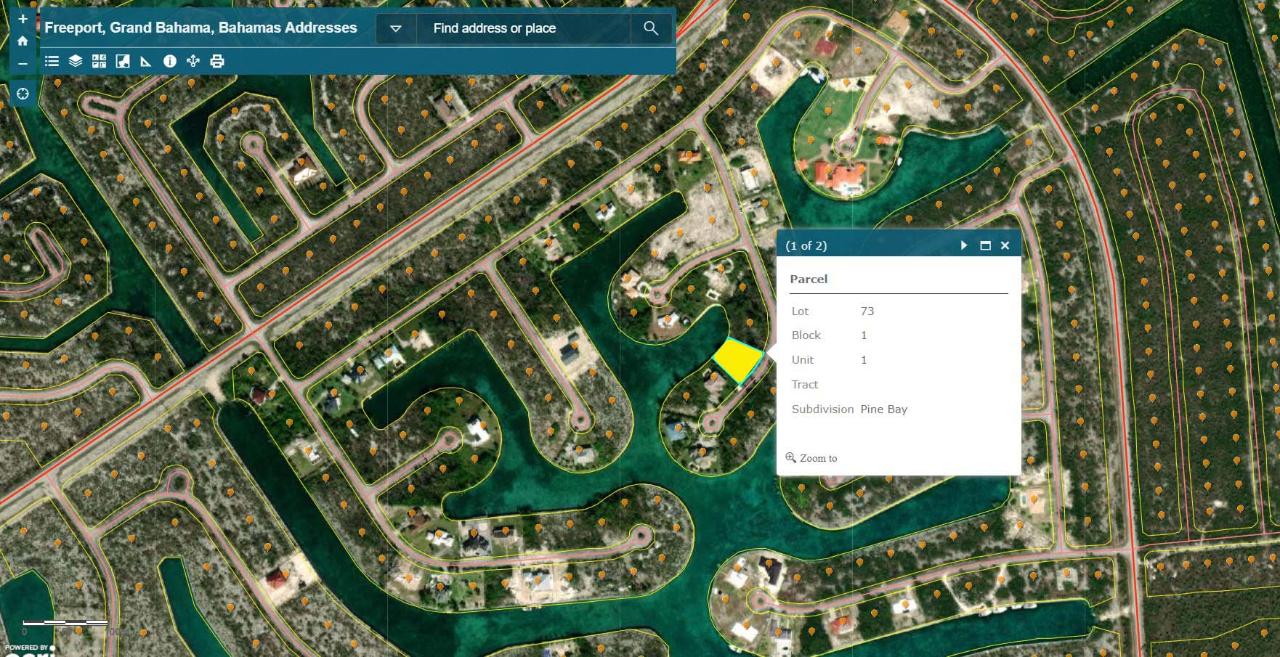
Task: Close the Parcel popup
Action: [x=1005, y=245]
